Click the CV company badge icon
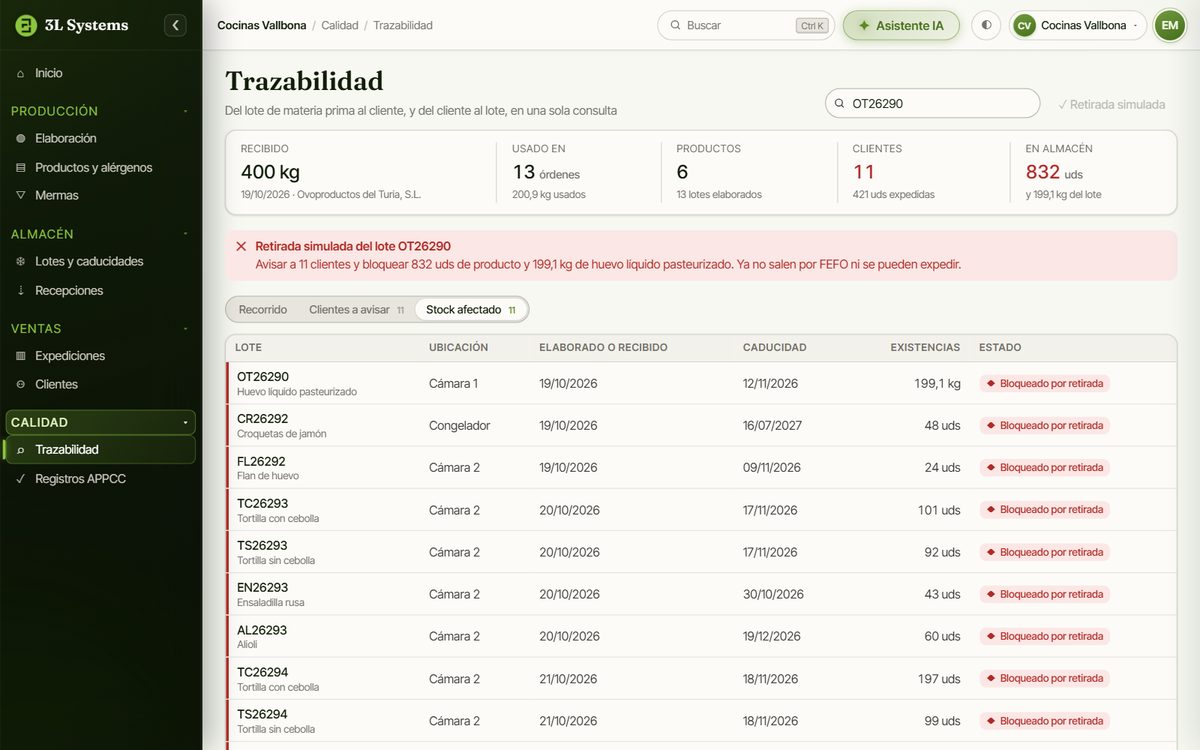Image resolution: width=1200 pixels, height=750 pixels. [1024, 25]
